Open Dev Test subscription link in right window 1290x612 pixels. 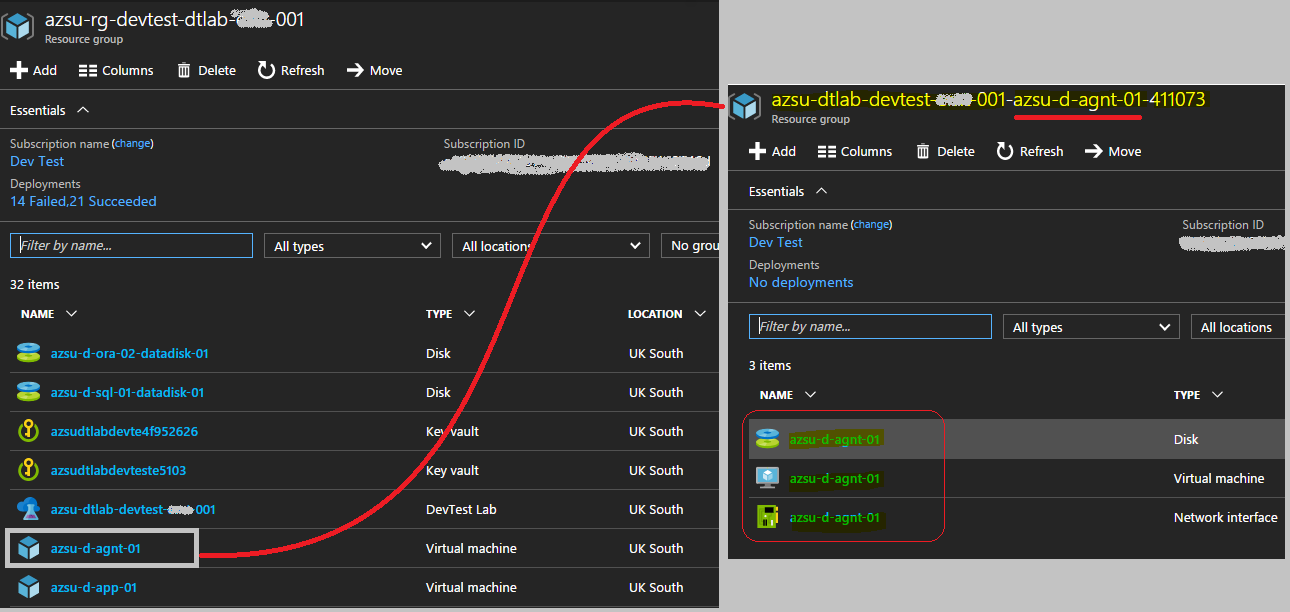[x=776, y=242]
